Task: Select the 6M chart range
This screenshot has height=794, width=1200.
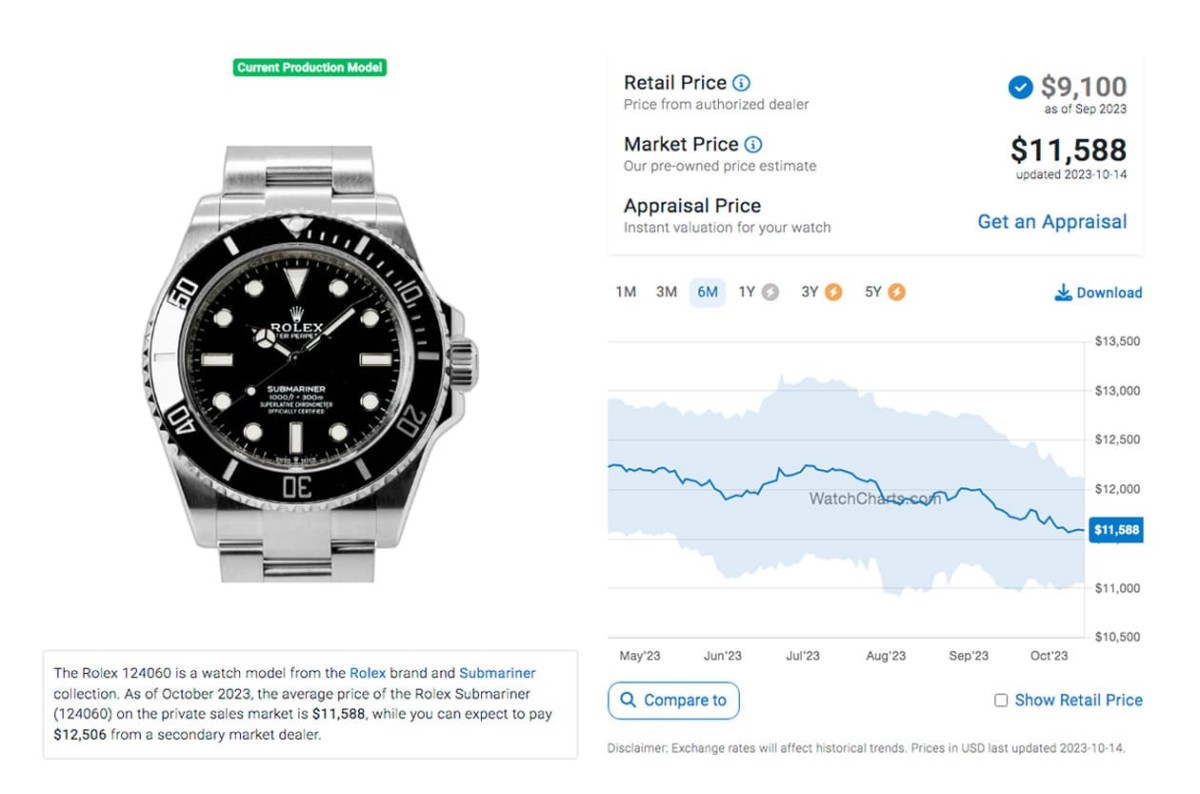Action: click(707, 292)
